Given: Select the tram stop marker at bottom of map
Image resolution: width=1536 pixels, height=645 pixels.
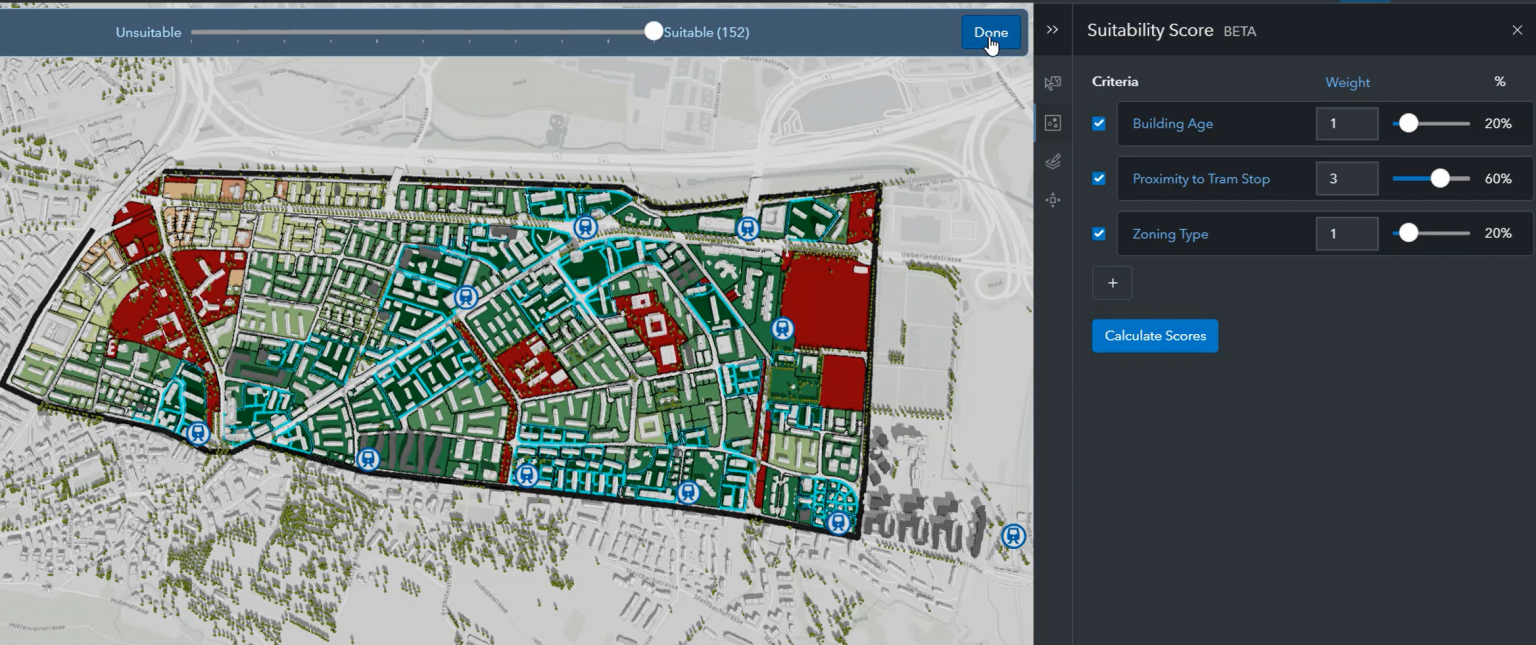Looking at the screenshot, I should [x=836, y=521].
